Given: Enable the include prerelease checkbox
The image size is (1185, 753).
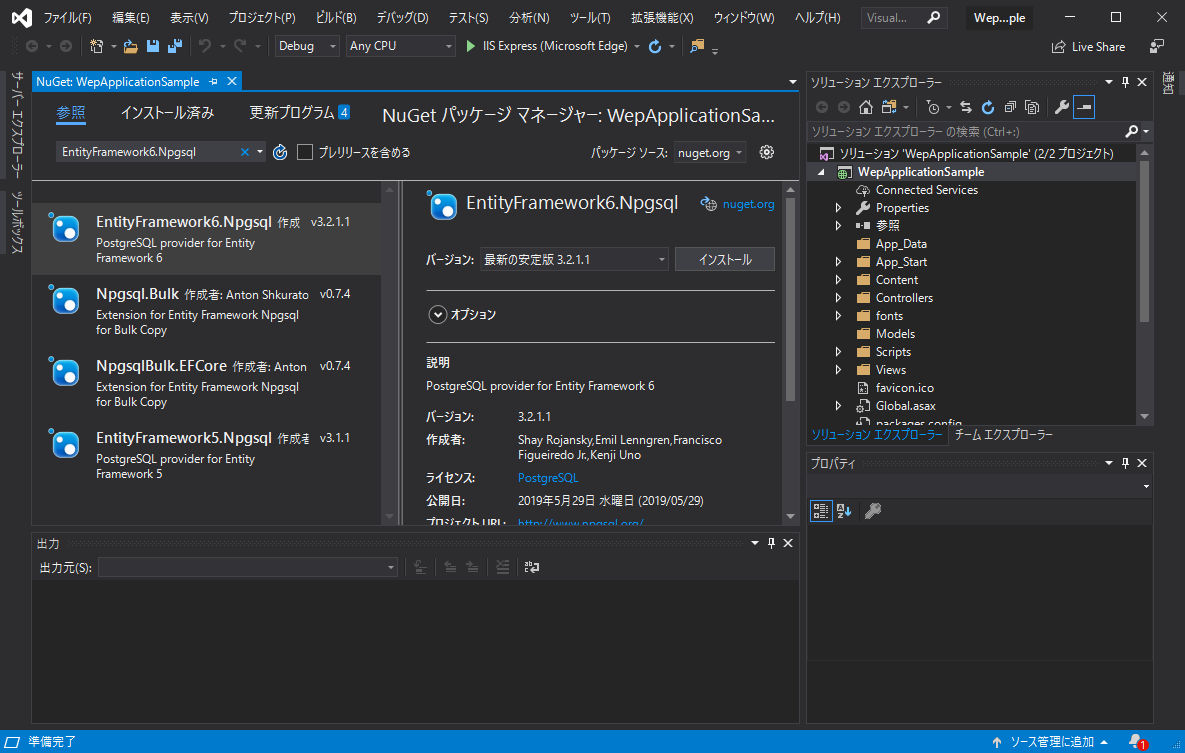Looking at the screenshot, I should (x=305, y=152).
